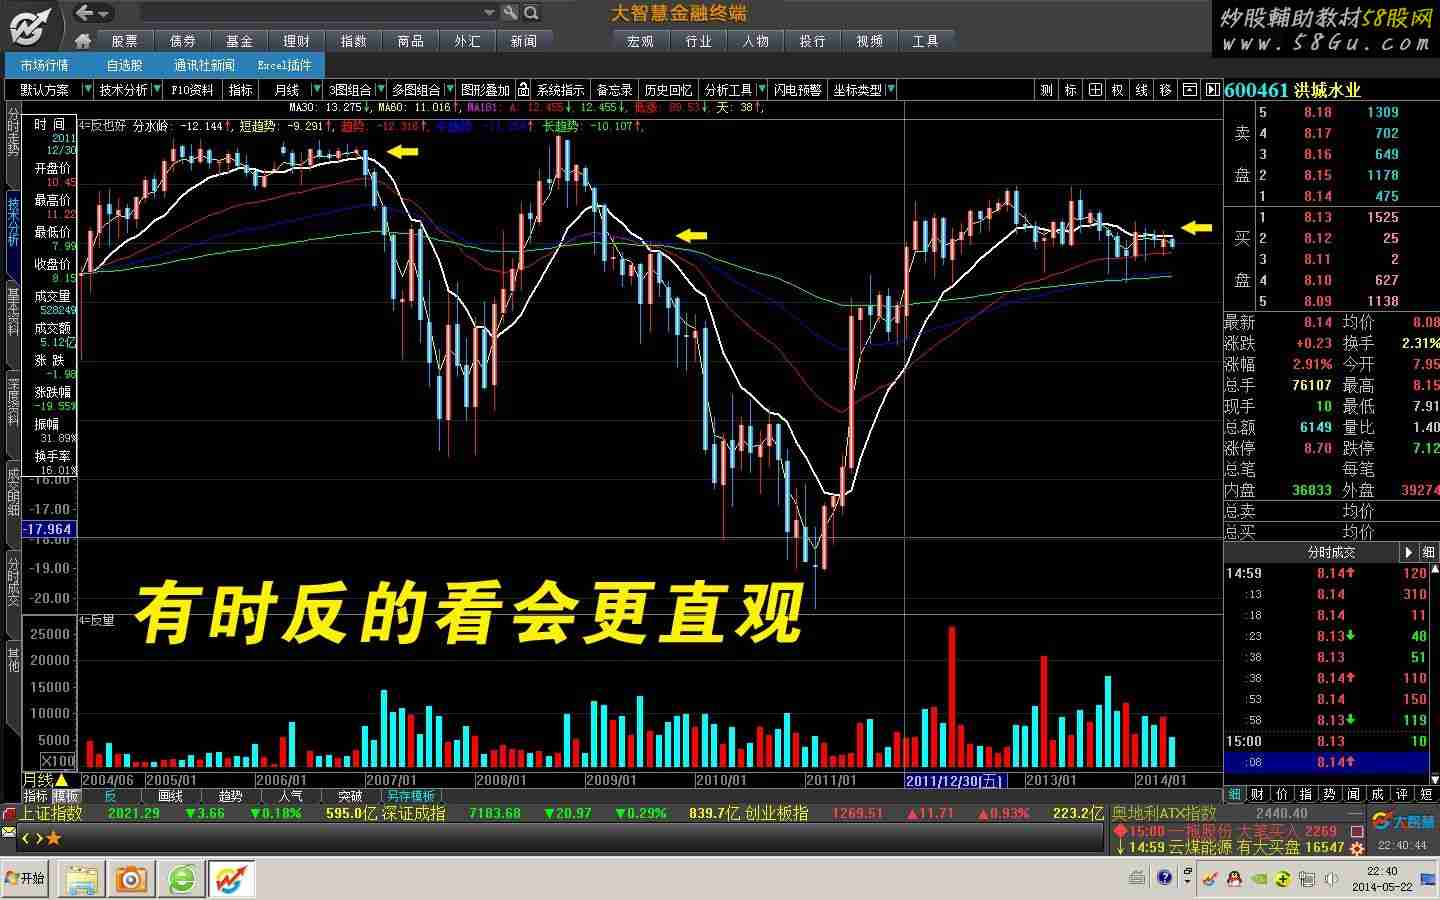Open the file explorer taskbar icon
This screenshot has width=1440, height=900.
[x=81, y=880]
